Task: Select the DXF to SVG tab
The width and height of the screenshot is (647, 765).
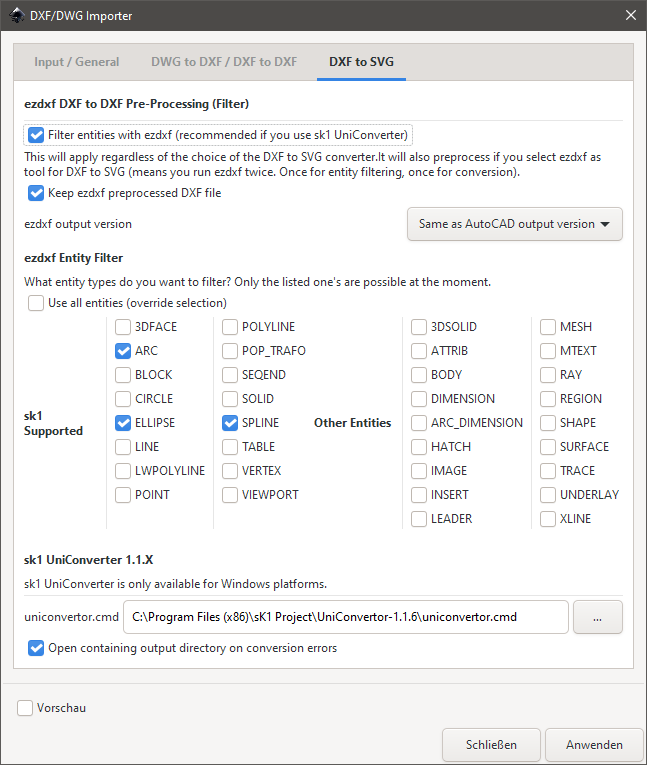Action: coord(361,62)
